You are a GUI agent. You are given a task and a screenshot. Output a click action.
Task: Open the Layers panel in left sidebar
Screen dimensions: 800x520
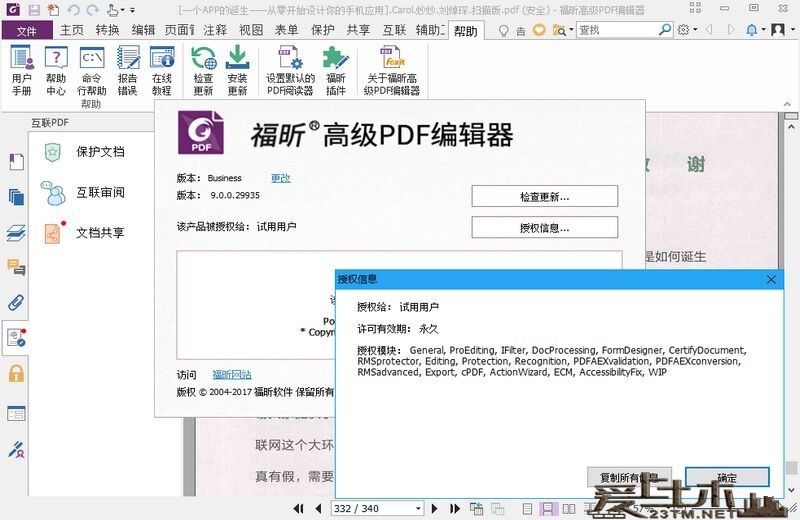click(16, 233)
